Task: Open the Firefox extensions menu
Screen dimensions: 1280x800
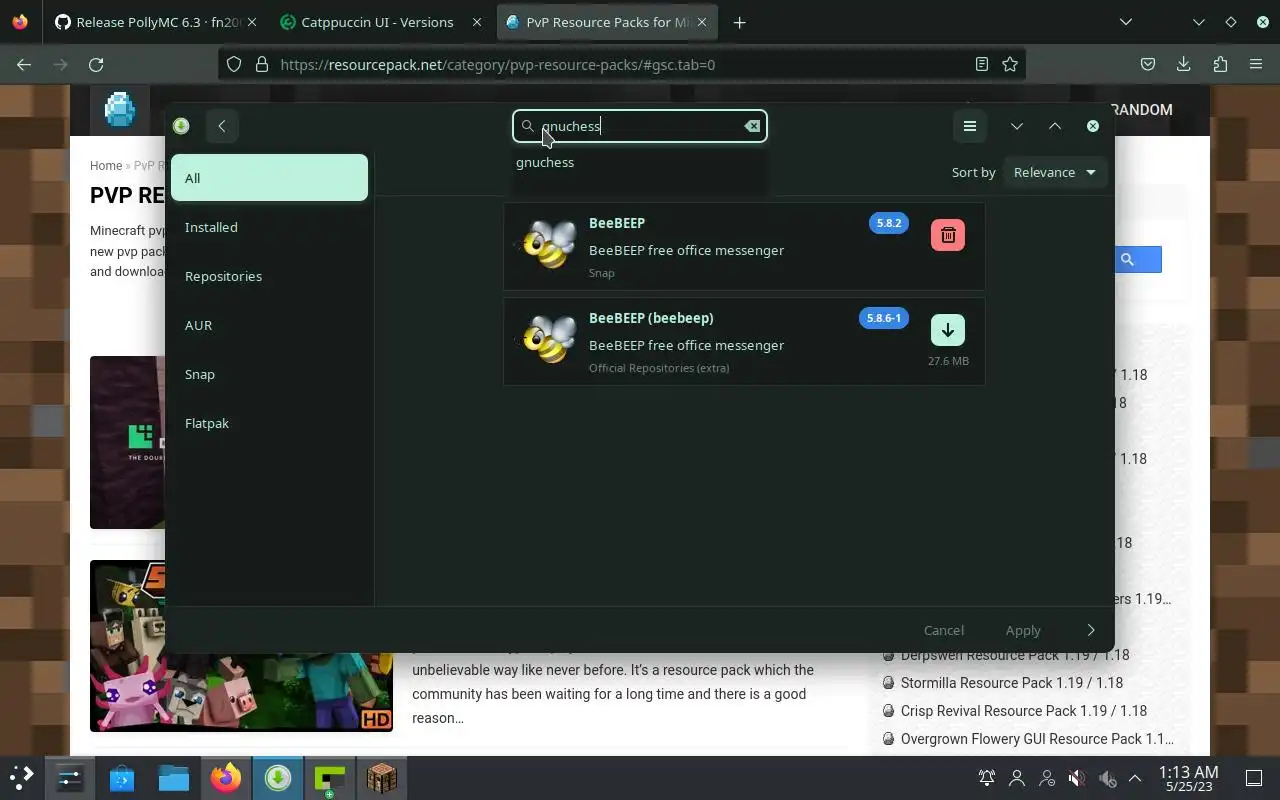Action: [x=1220, y=64]
